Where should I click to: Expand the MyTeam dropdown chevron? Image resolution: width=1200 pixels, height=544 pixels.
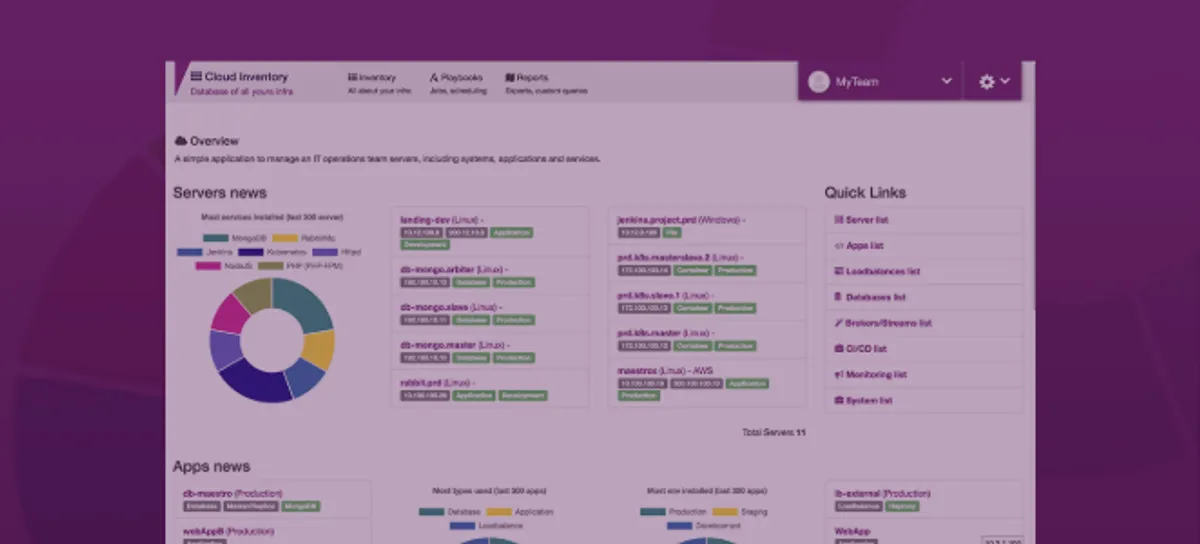click(x=946, y=81)
